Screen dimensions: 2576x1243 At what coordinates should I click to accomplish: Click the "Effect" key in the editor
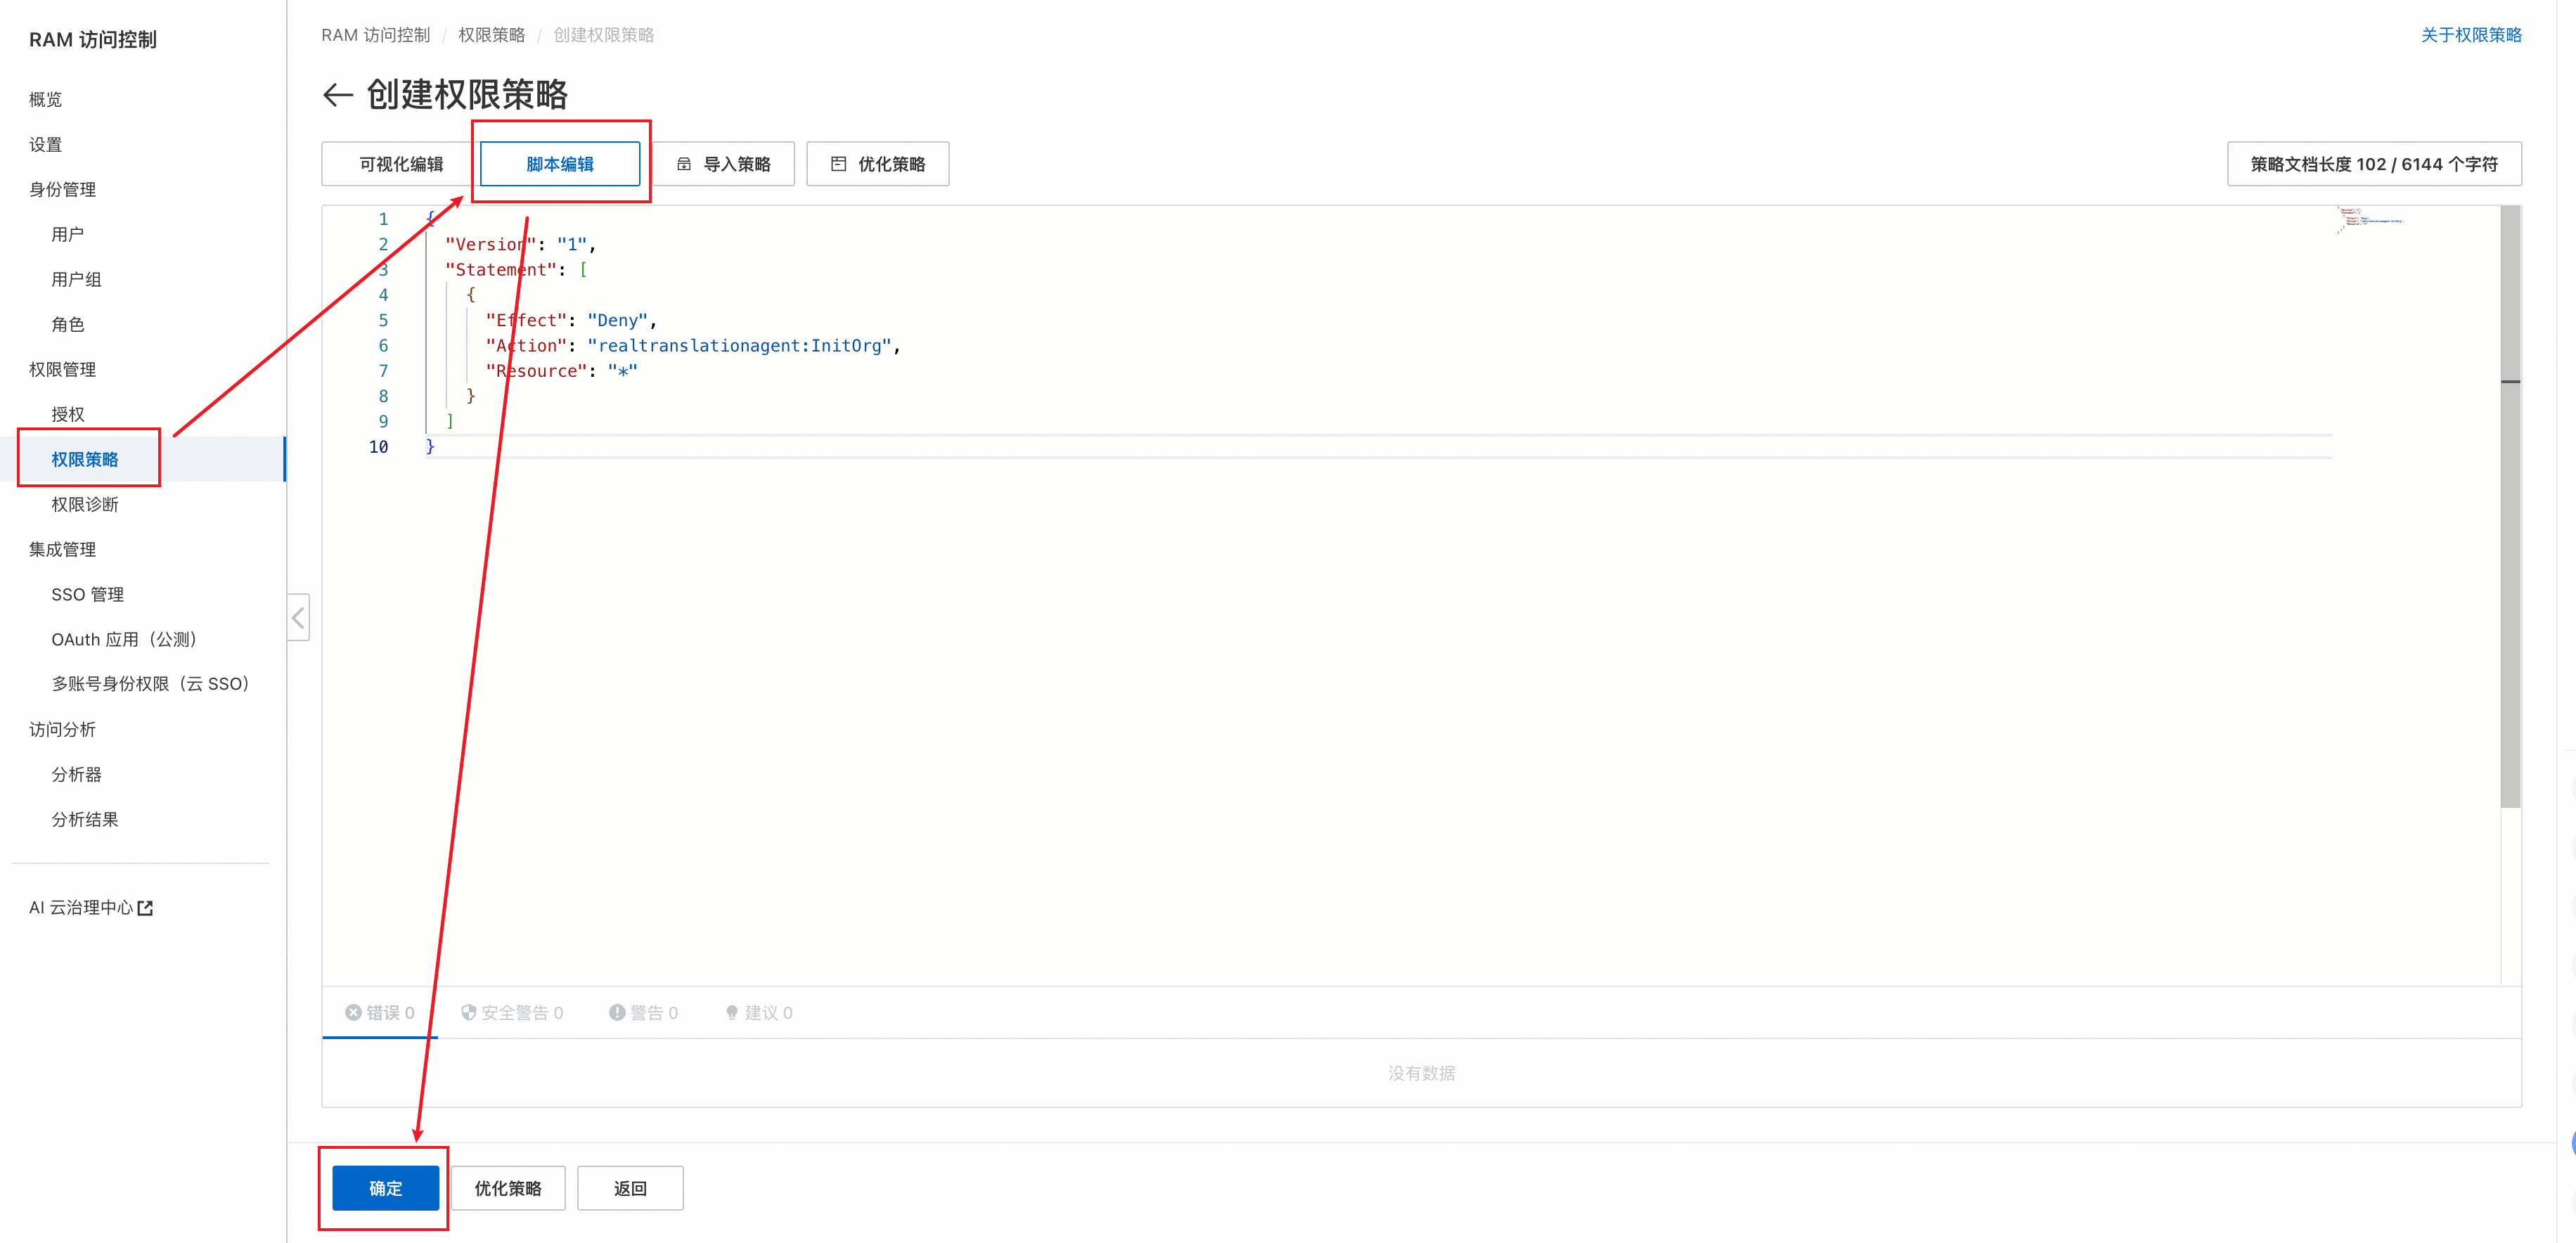[x=526, y=320]
